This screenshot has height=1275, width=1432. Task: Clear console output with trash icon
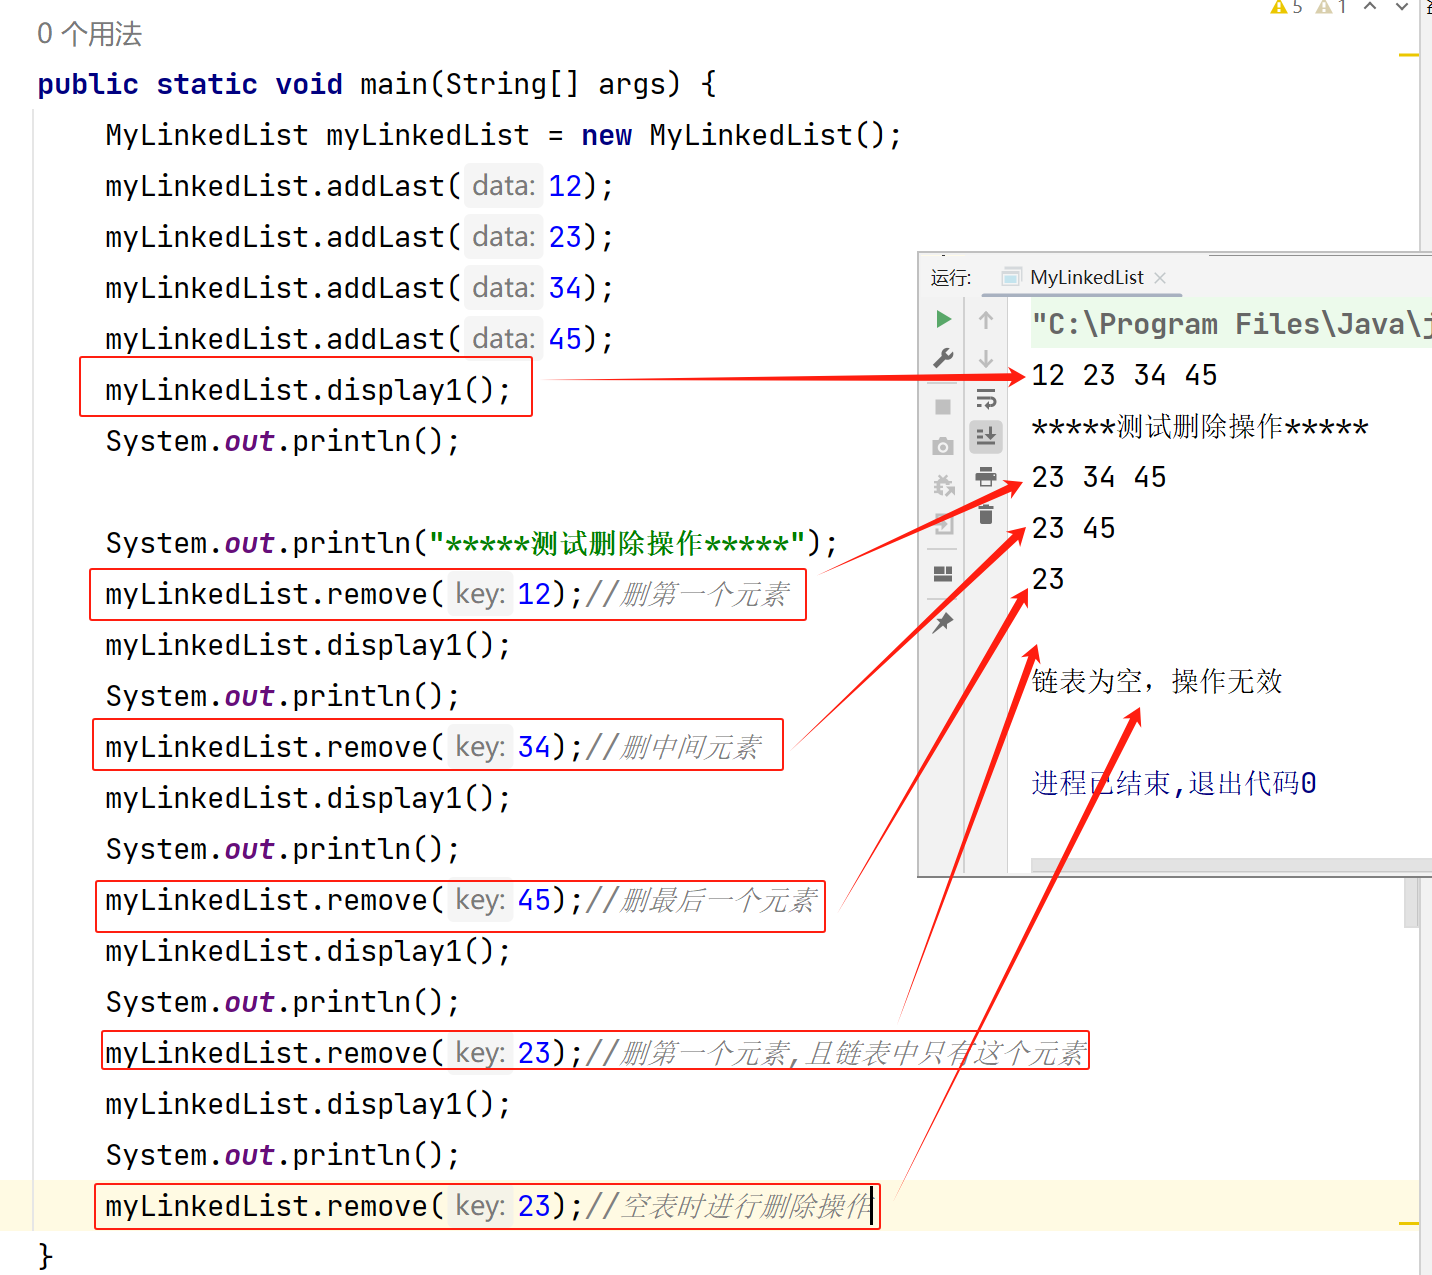point(986,514)
